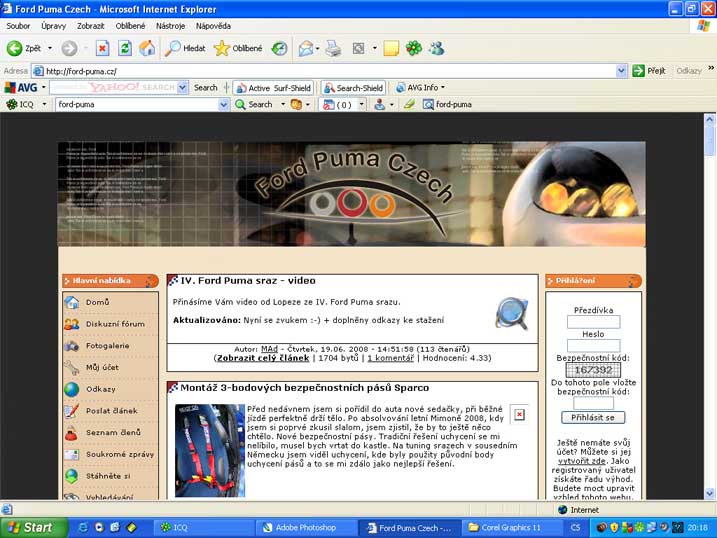
Task: Click the AVG toolbar Search button
Action: [205, 87]
